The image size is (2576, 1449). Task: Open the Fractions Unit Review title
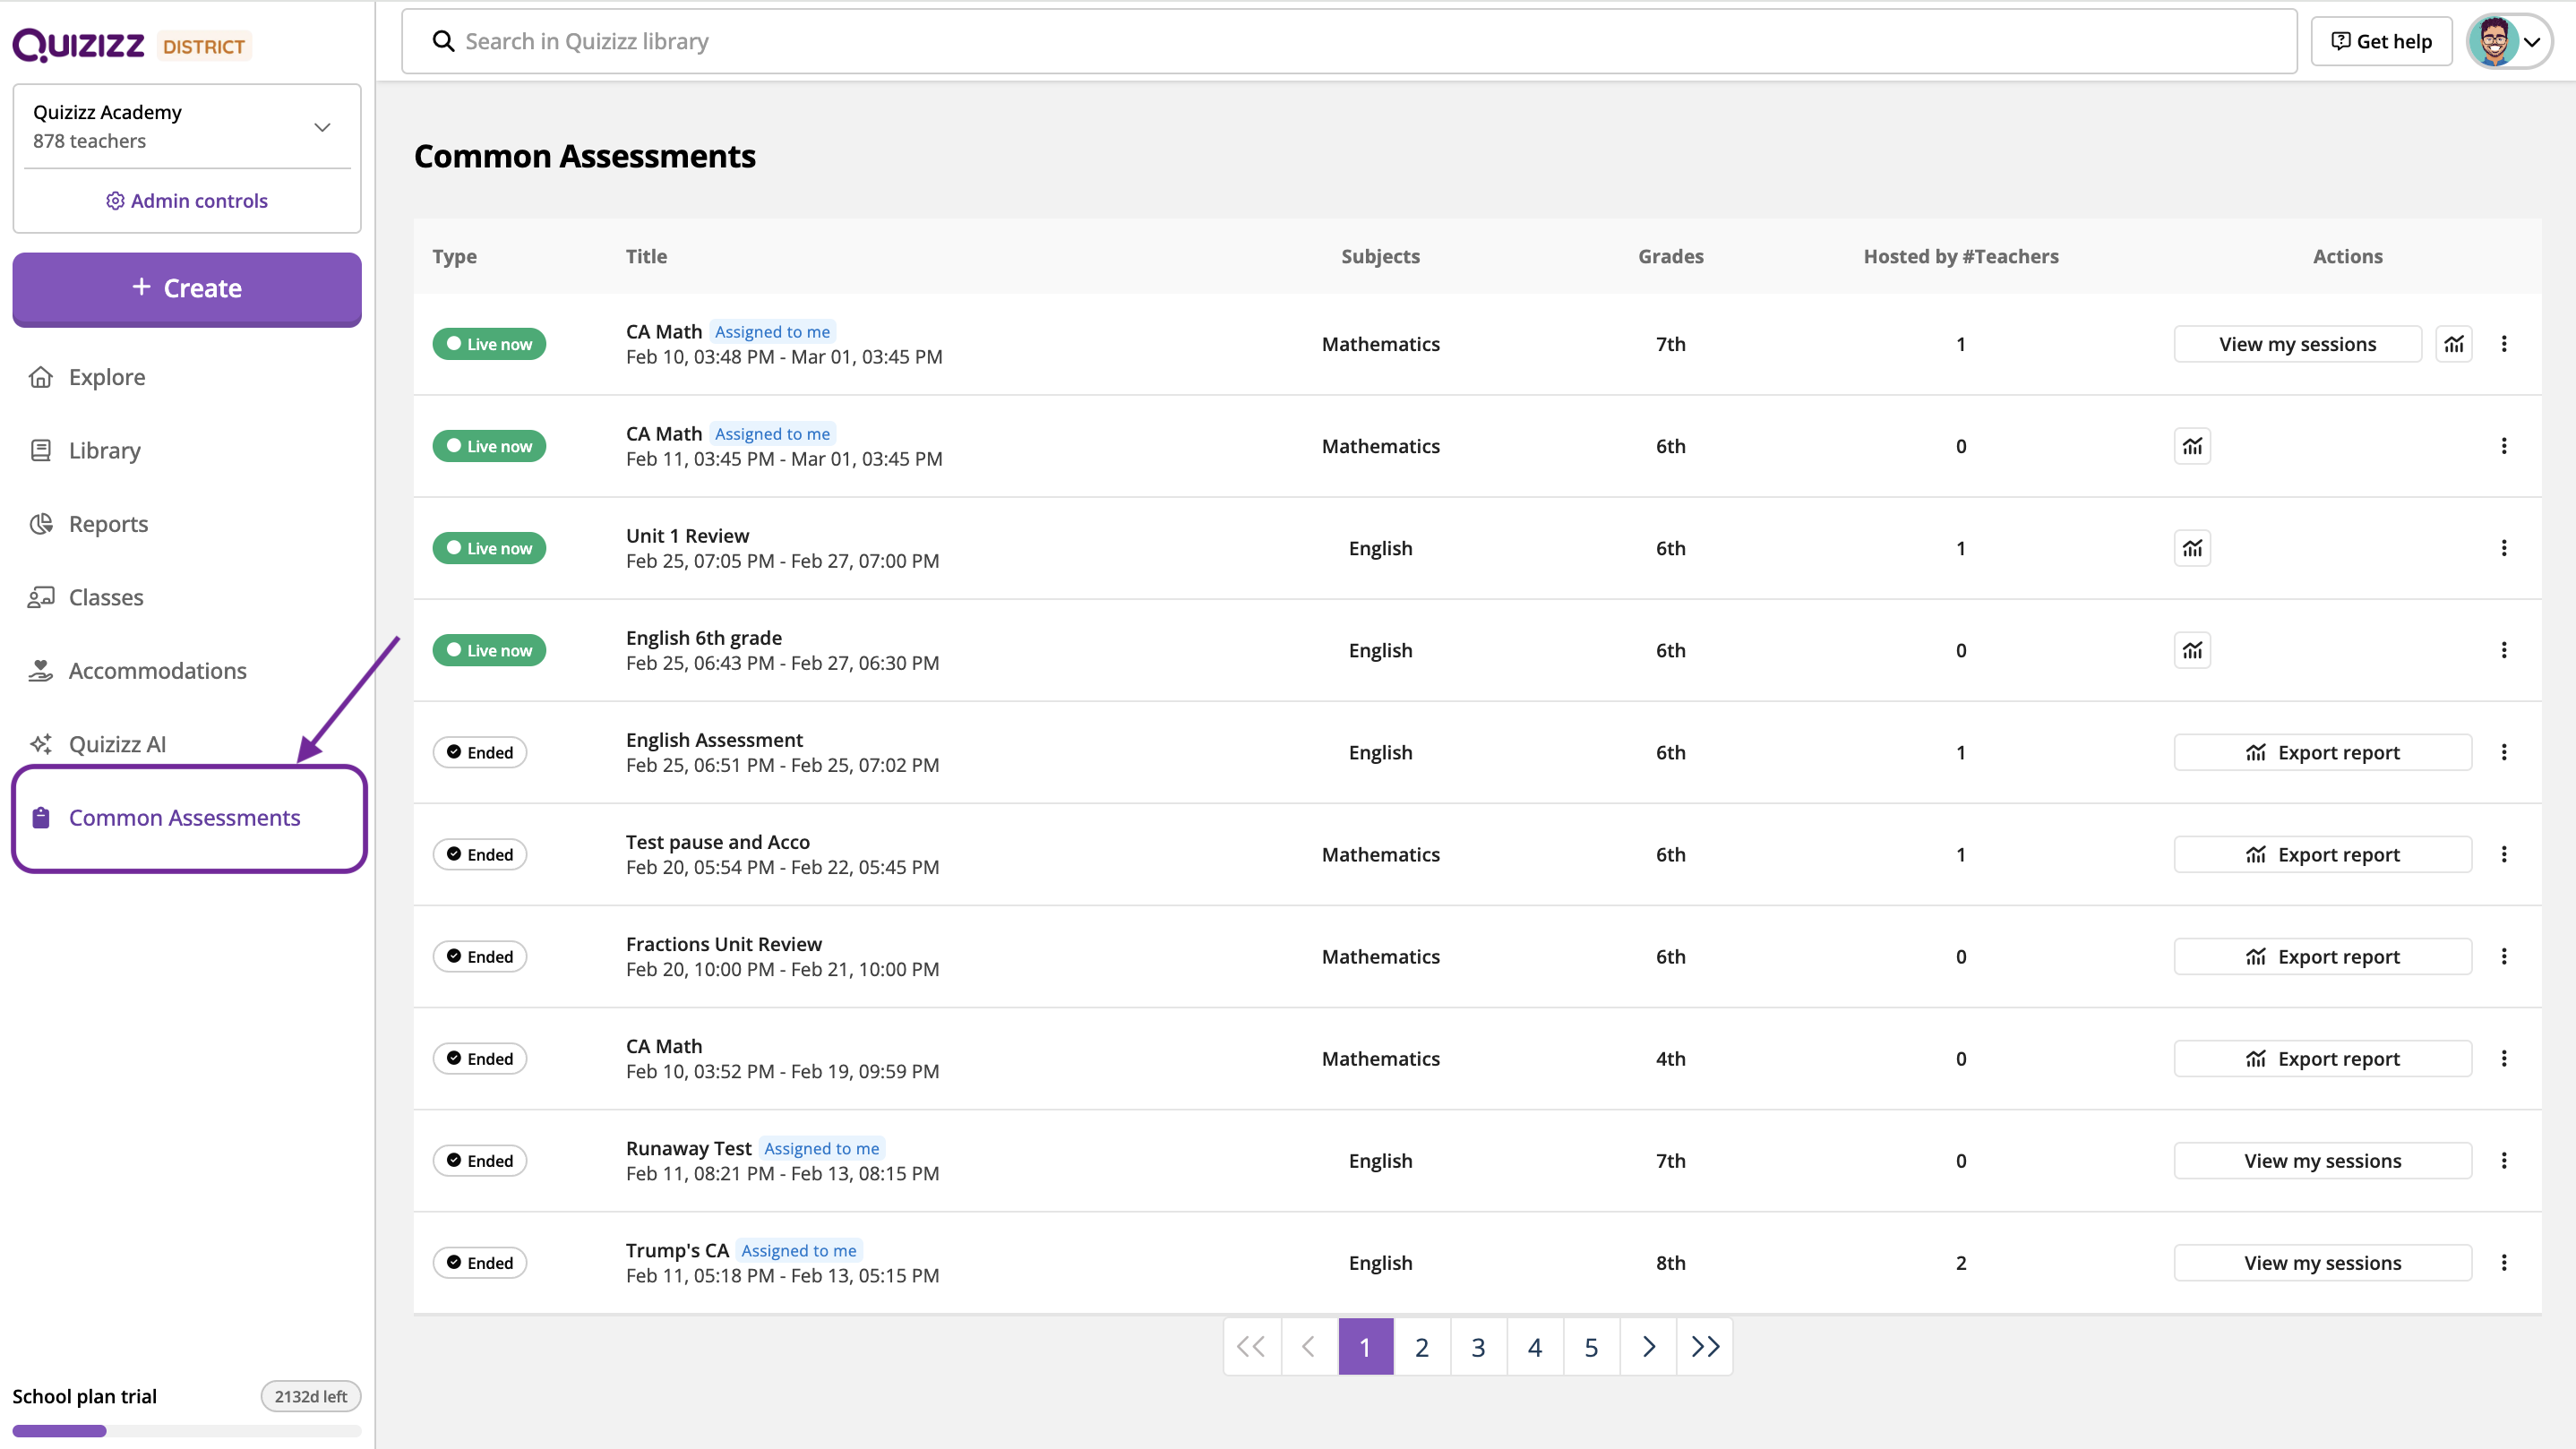tap(723, 944)
